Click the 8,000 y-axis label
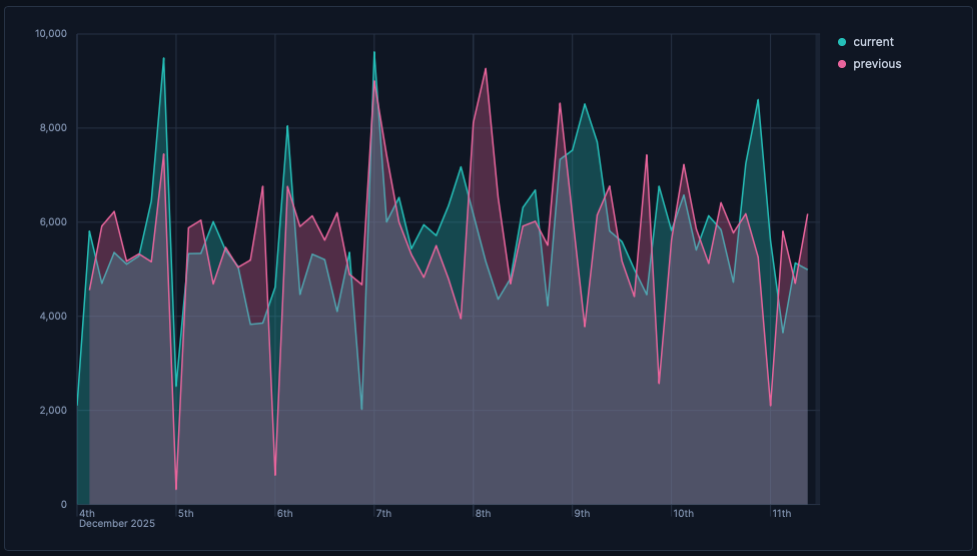 [x=53, y=128]
